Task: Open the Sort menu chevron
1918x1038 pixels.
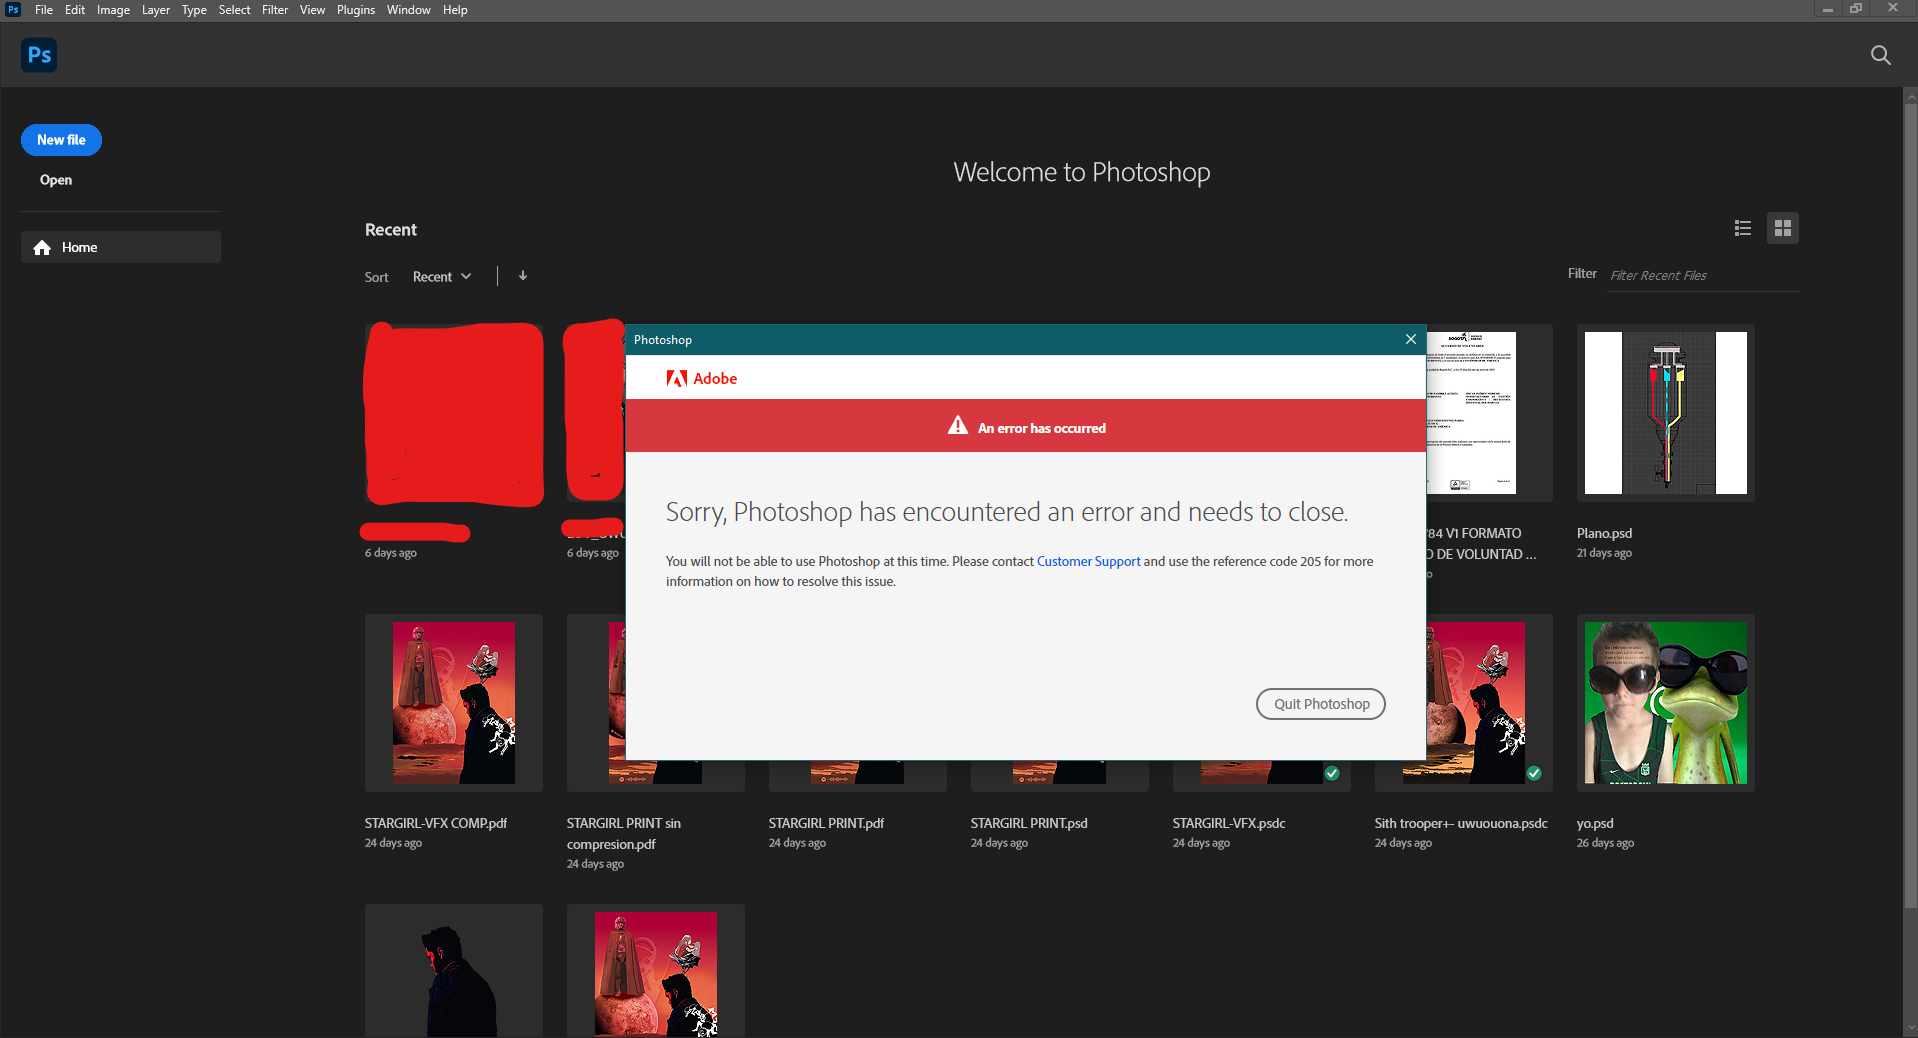Action: coord(465,276)
